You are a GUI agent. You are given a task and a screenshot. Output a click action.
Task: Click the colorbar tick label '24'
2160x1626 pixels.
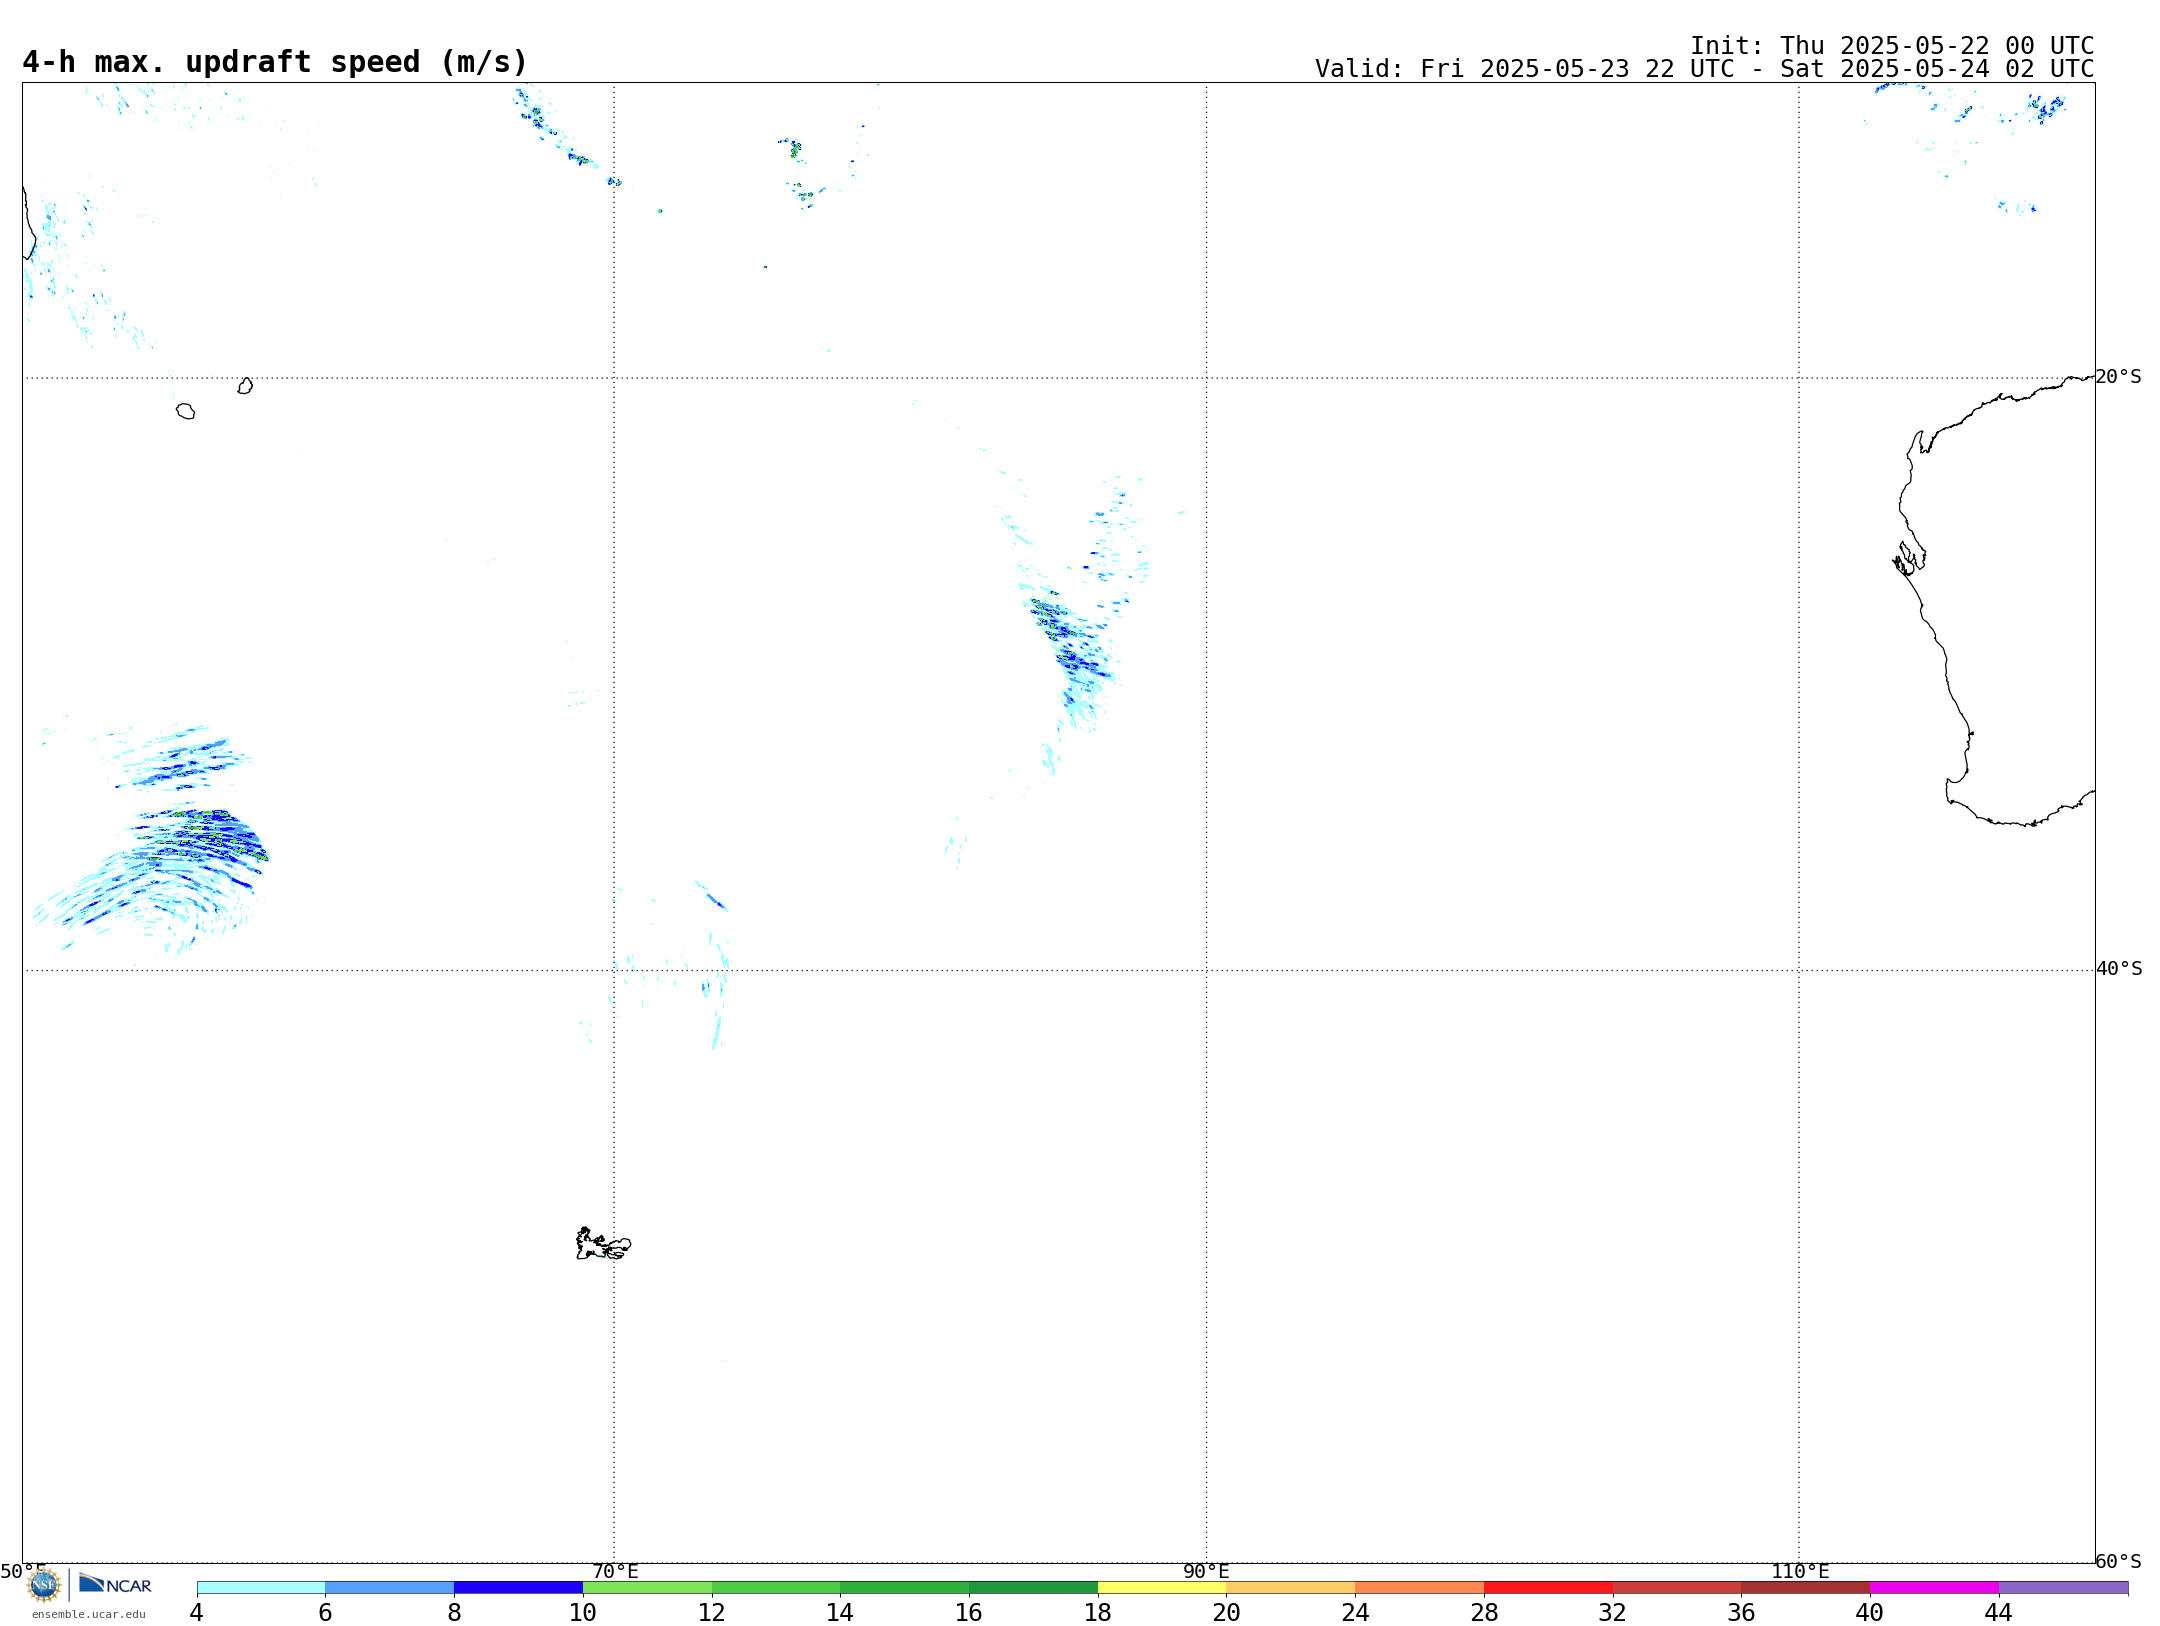tap(1355, 1612)
